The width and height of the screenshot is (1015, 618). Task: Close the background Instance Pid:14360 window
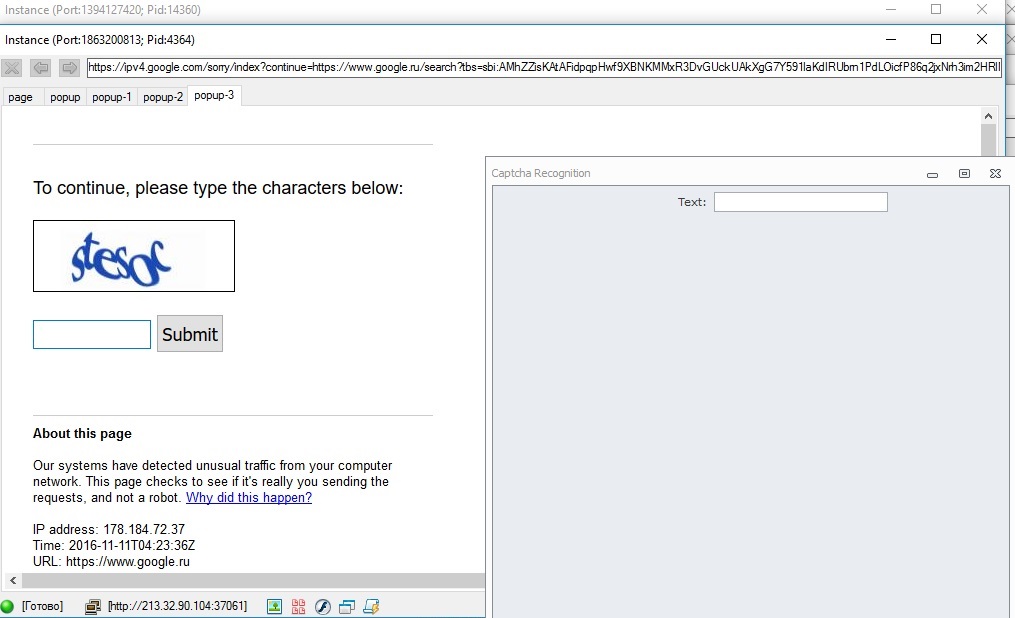click(981, 9)
